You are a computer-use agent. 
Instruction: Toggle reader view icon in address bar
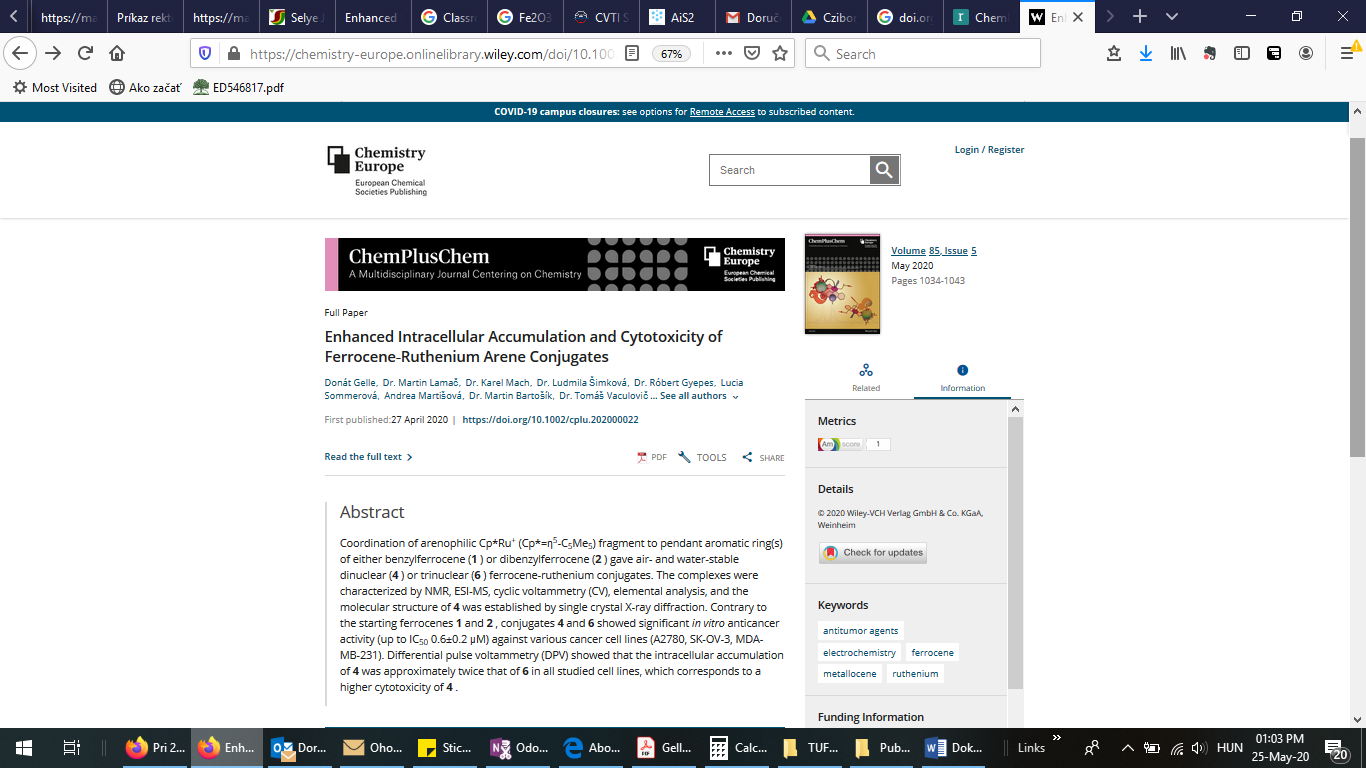[x=631, y=54]
